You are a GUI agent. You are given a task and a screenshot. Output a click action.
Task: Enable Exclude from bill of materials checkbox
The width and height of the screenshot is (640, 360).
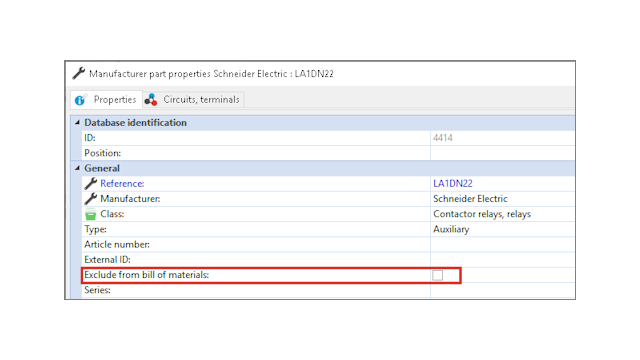coord(438,276)
